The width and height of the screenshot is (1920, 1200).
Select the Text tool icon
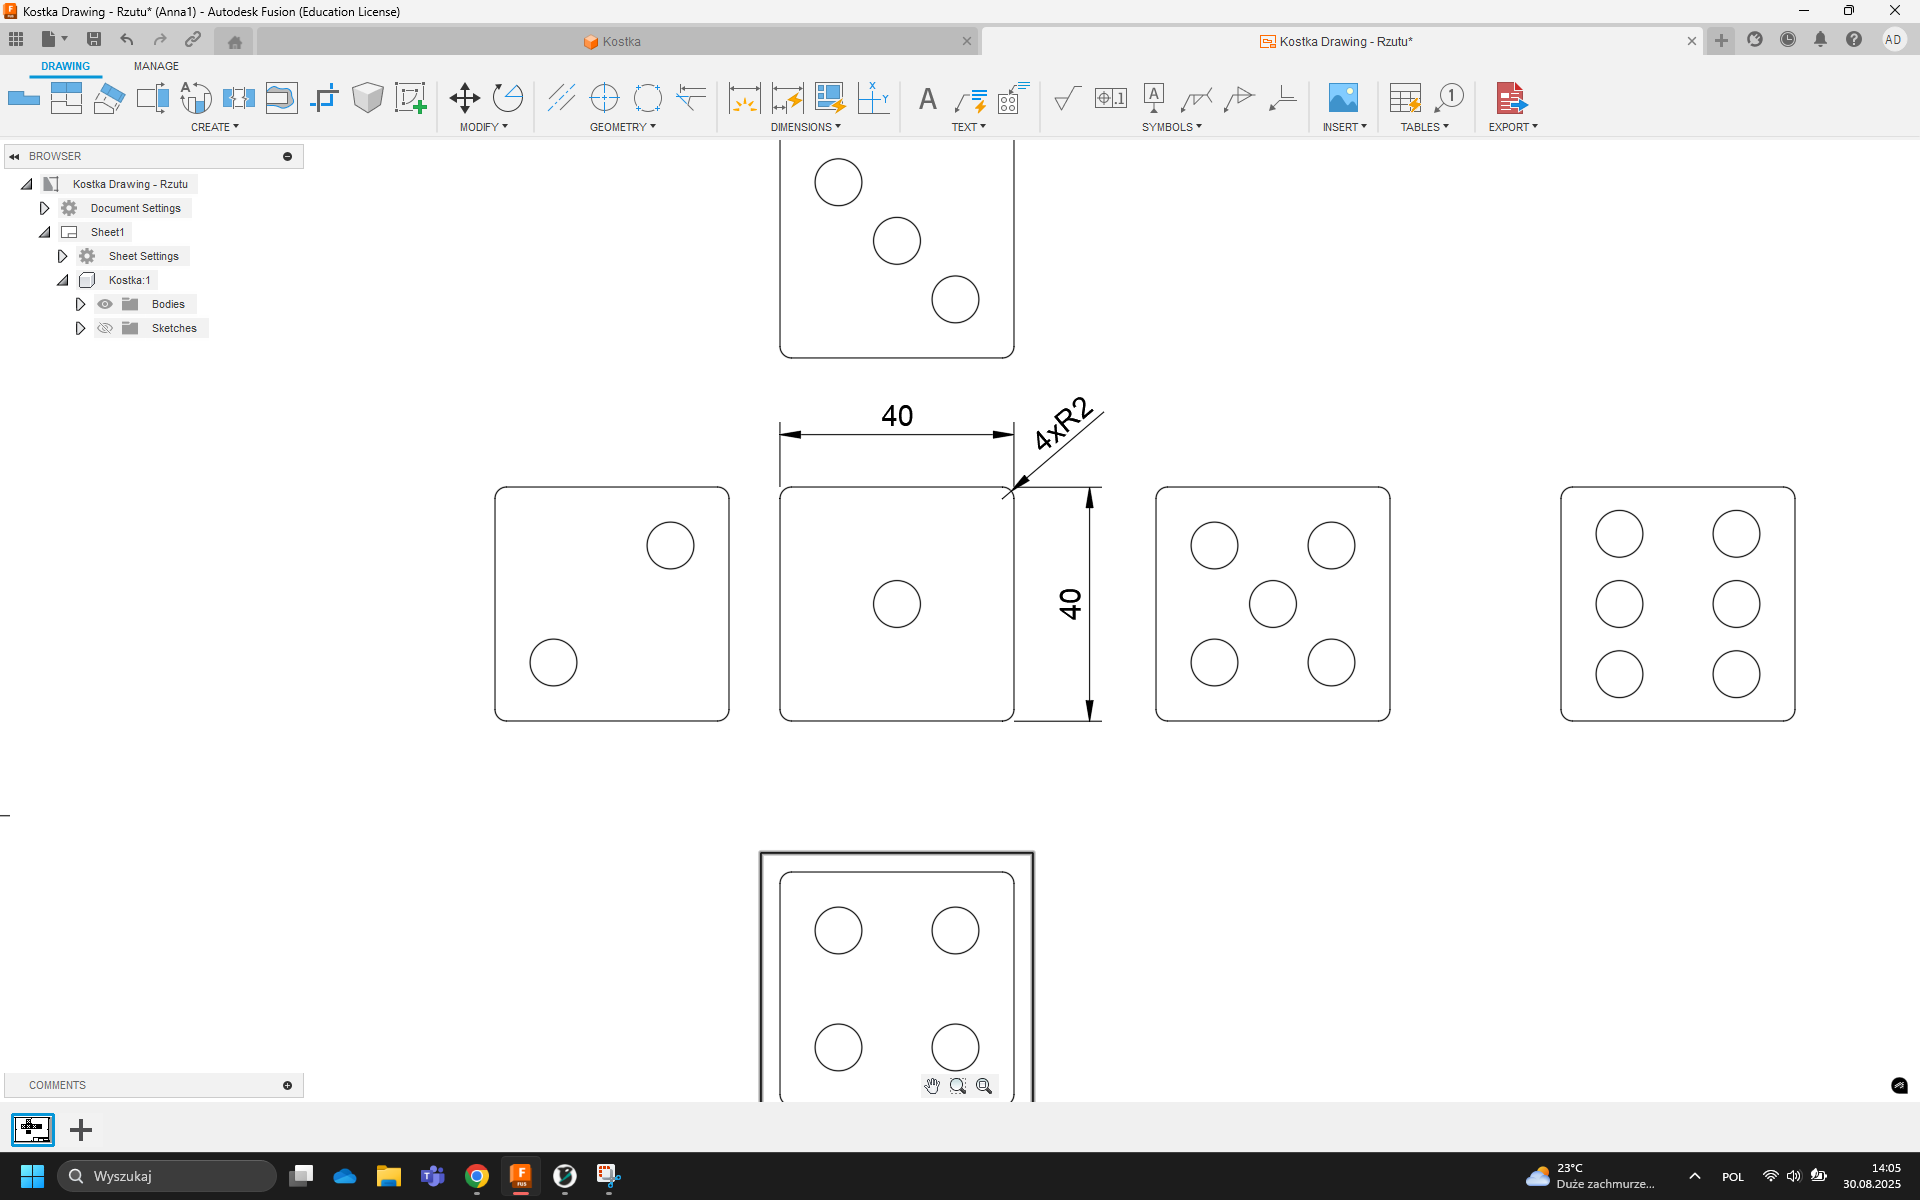[x=927, y=98]
